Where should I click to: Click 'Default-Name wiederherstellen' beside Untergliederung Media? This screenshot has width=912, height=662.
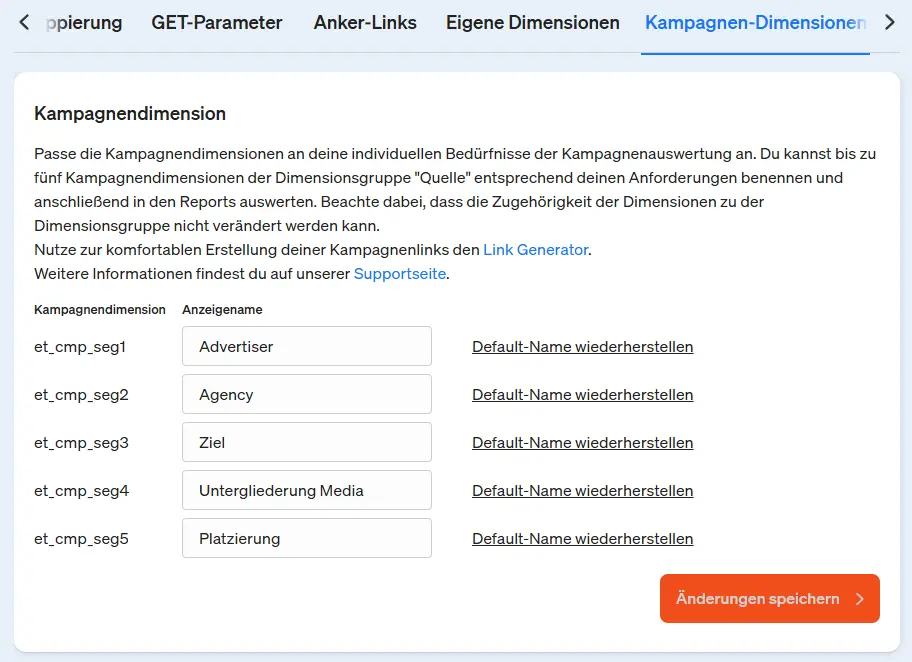[x=582, y=491]
